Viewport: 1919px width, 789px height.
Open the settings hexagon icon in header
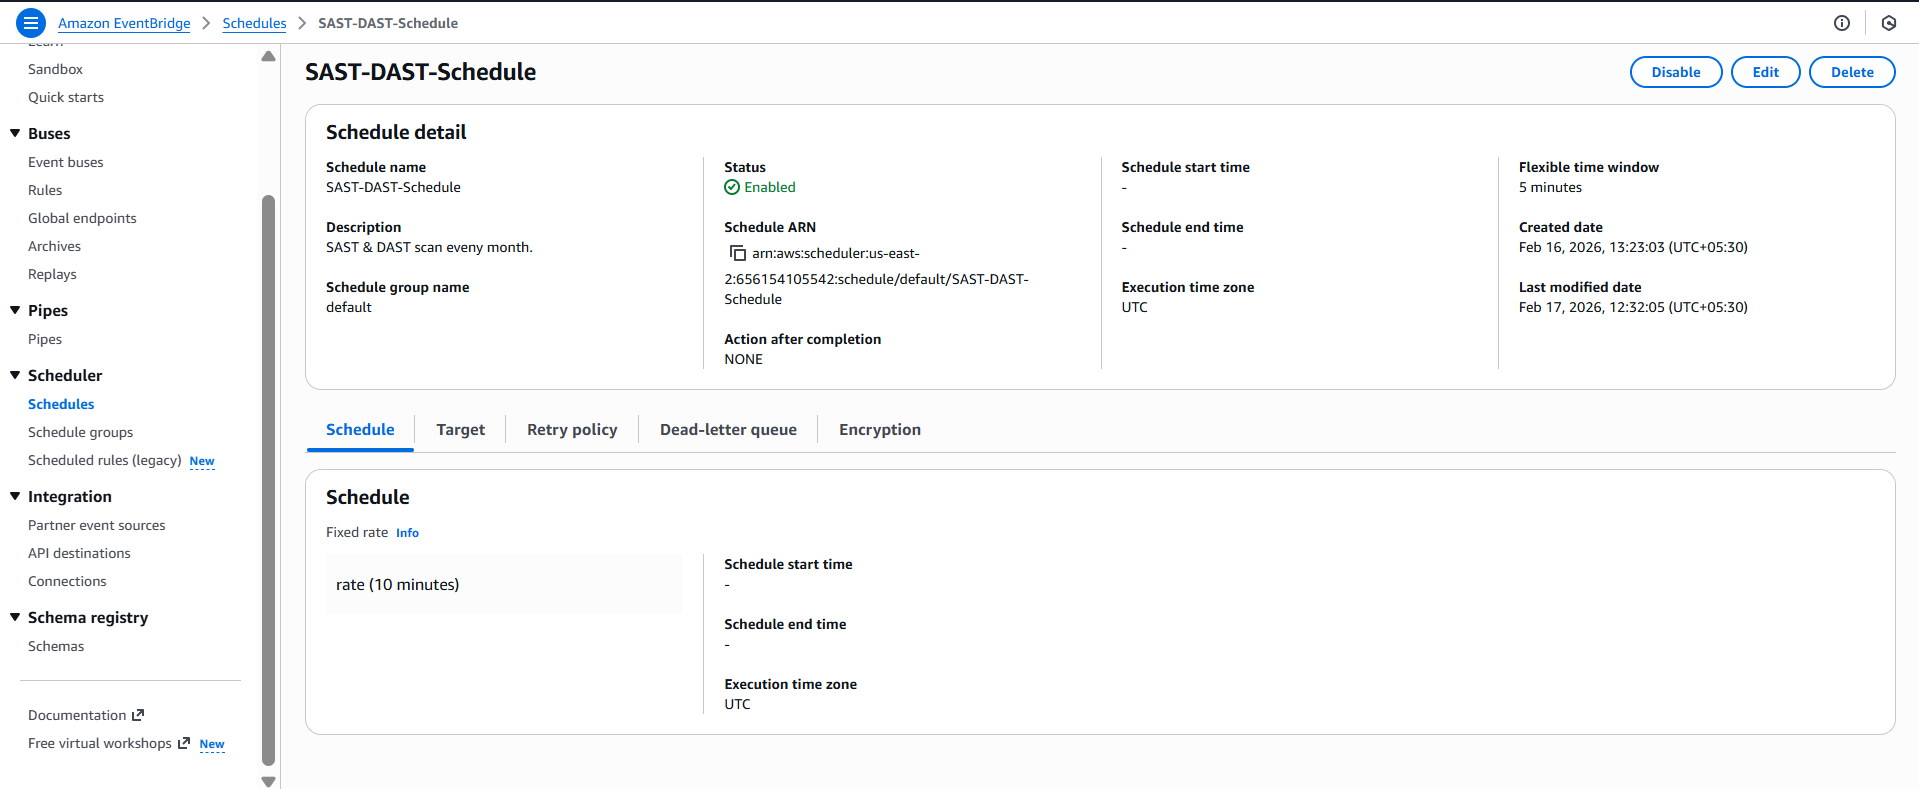coord(1889,23)
